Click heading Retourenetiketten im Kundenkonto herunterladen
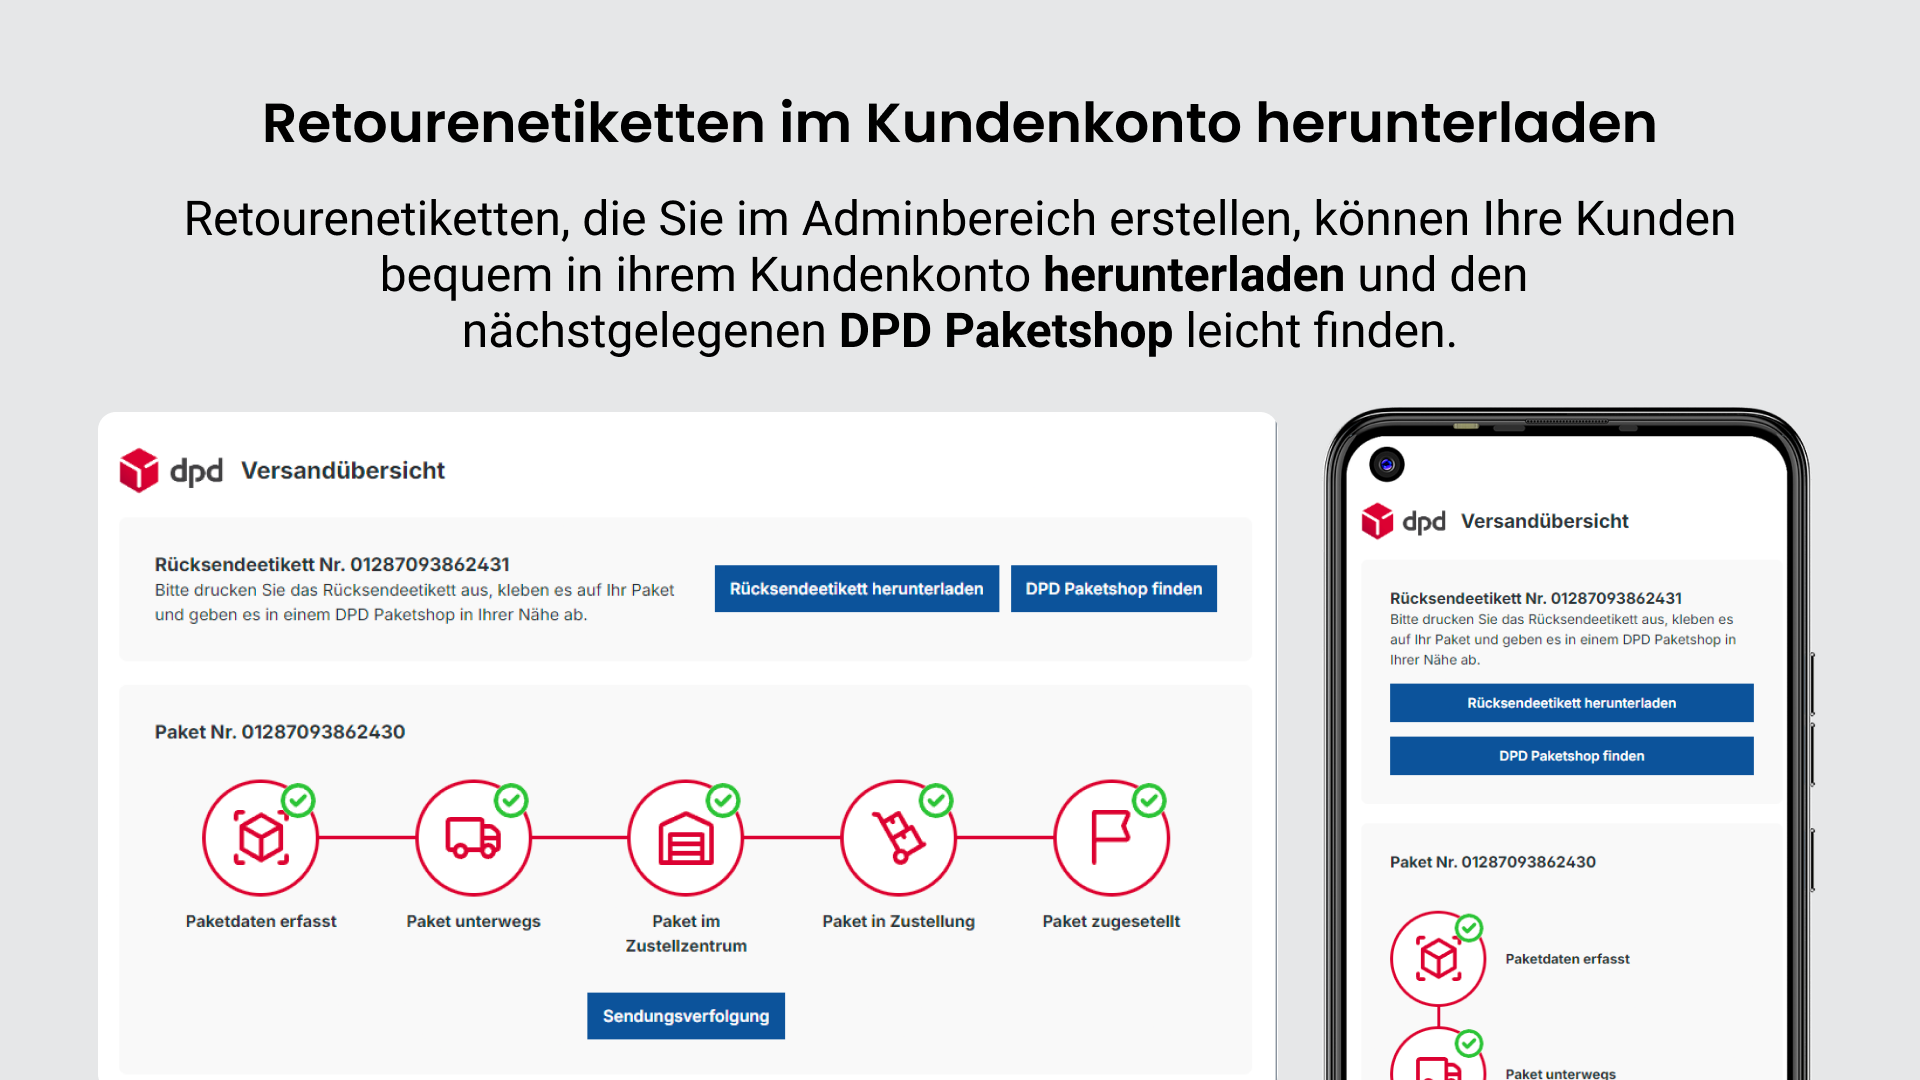 click(960, 123)
